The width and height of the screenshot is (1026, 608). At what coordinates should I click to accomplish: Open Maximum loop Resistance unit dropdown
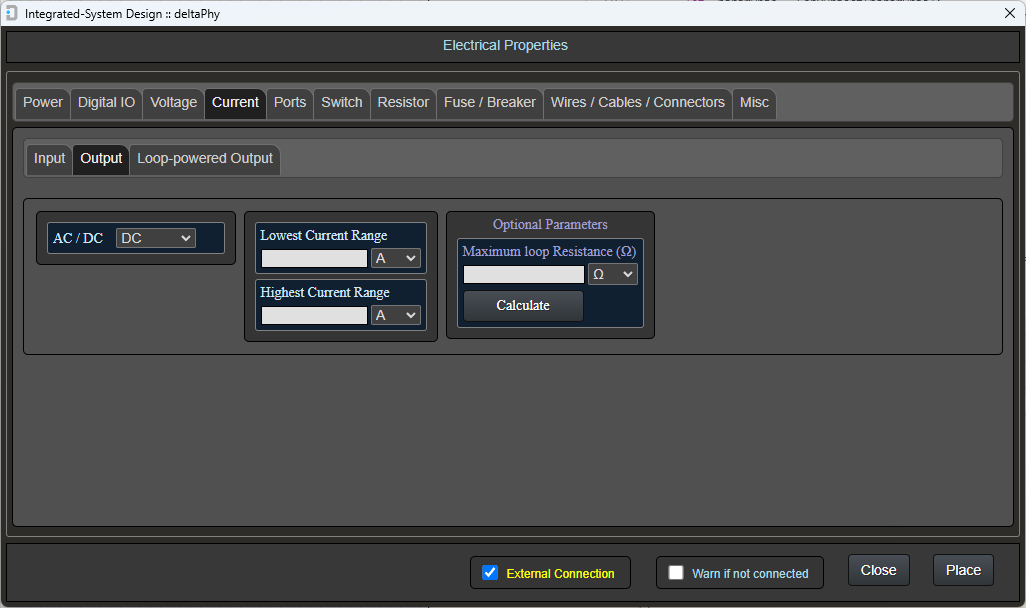tap(612, 274)
